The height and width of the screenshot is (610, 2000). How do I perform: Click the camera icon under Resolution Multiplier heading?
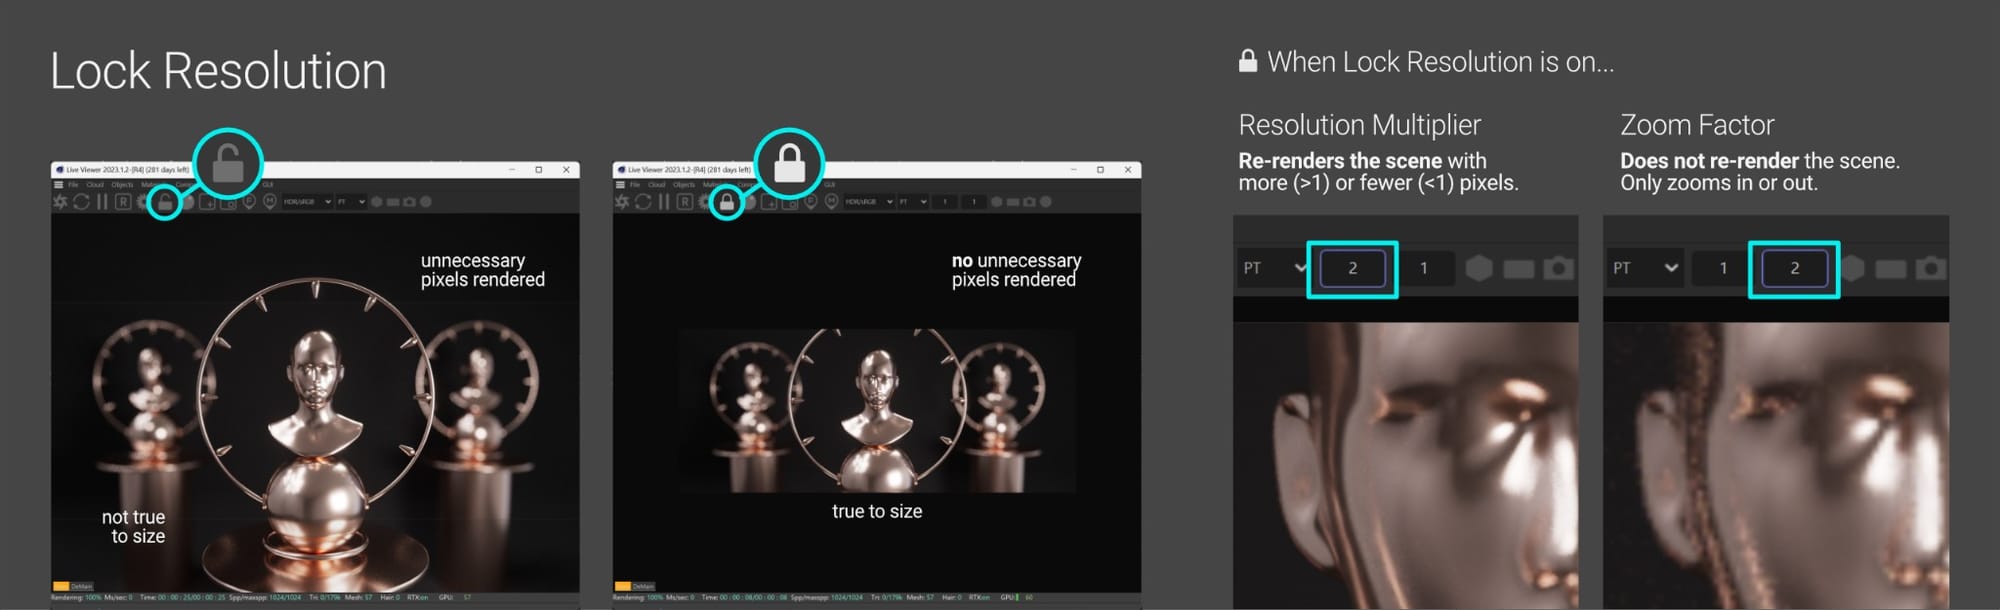[x=1558, y=268]
